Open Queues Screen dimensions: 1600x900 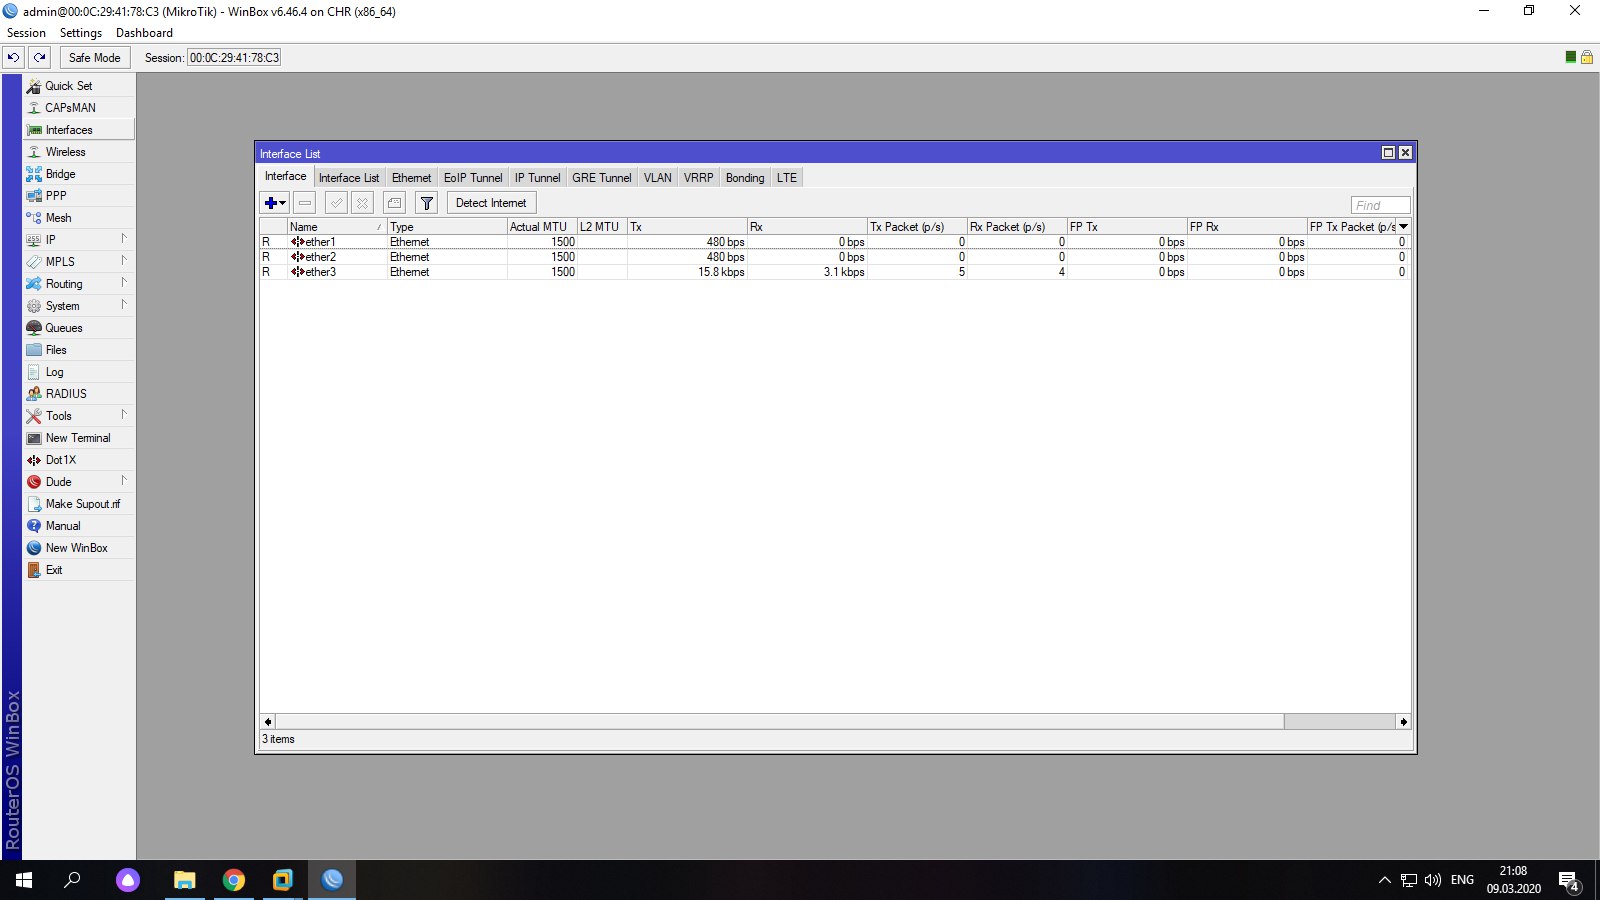[79, 328]
